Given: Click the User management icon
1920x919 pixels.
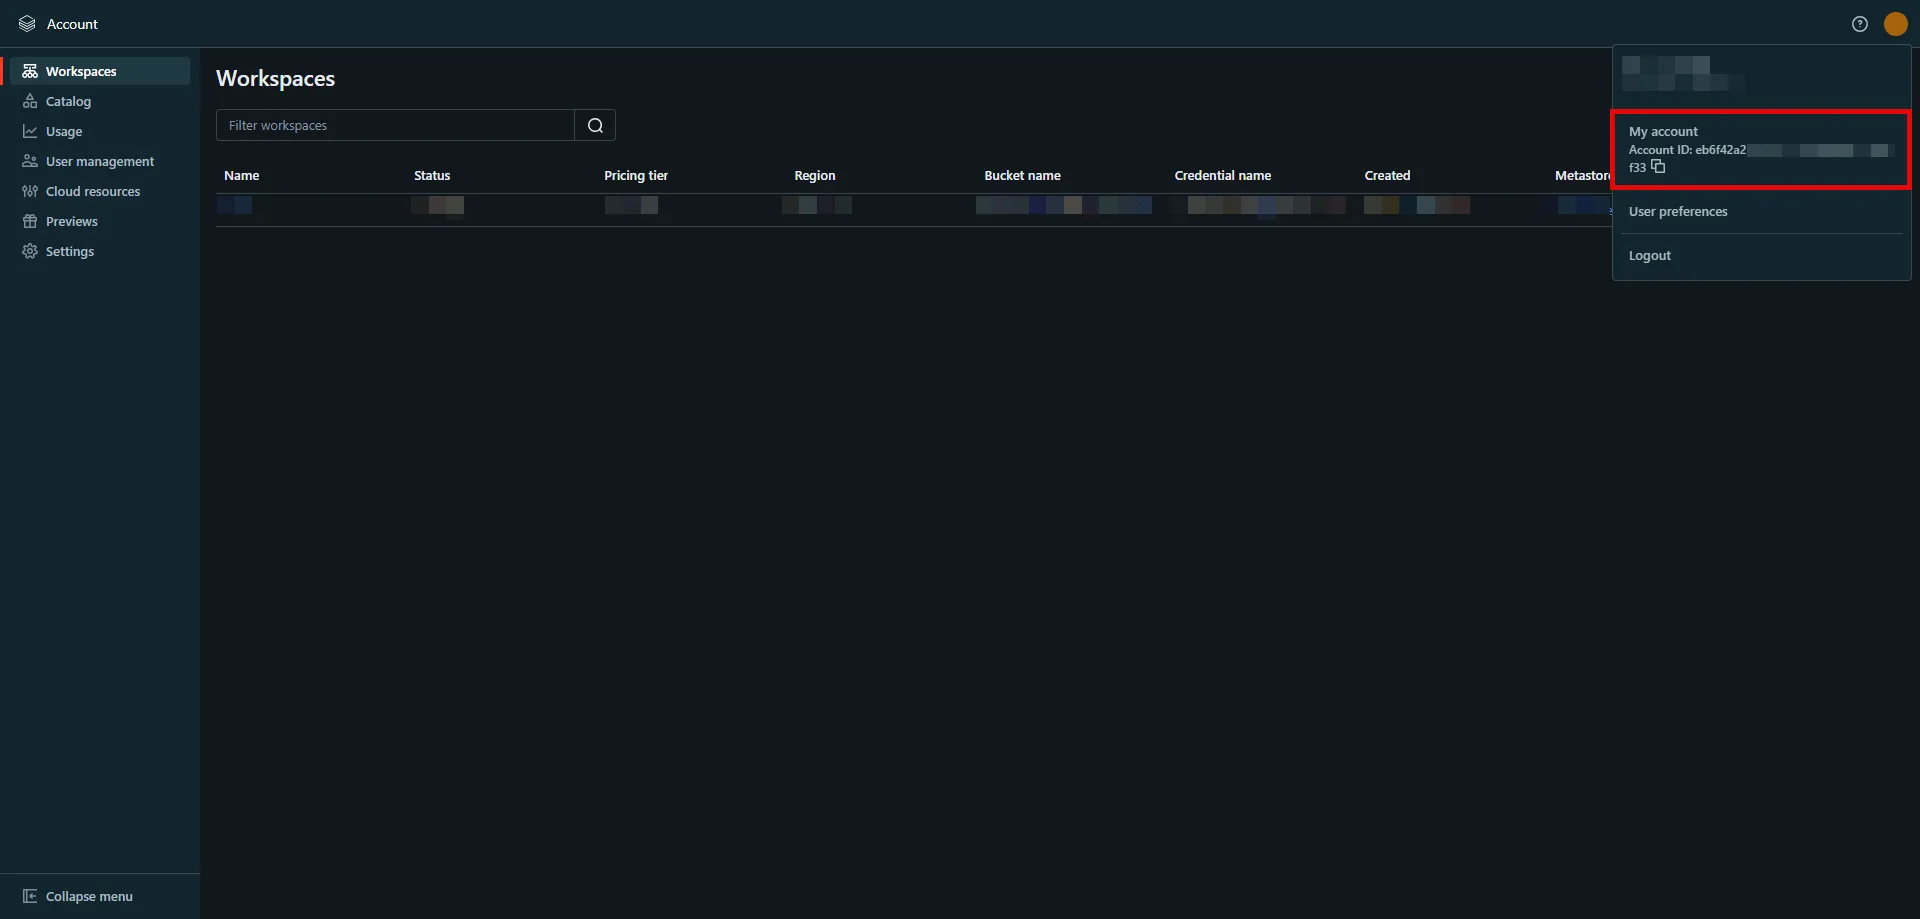Looking at the screenshot, I should point(29,161).
